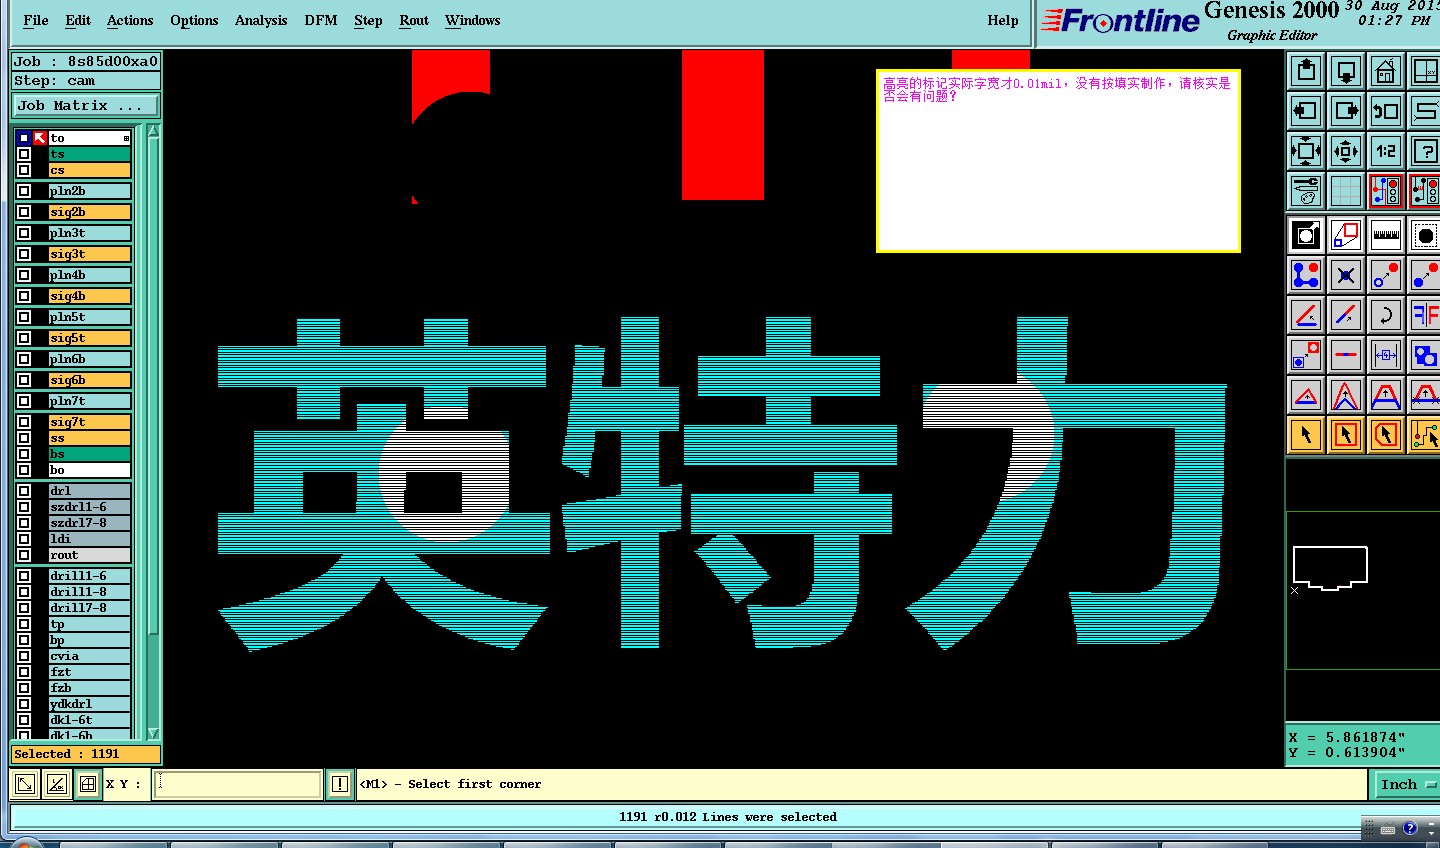Click the black feature display icon
1440x848 pixels.
click(x=1306, y=236)
